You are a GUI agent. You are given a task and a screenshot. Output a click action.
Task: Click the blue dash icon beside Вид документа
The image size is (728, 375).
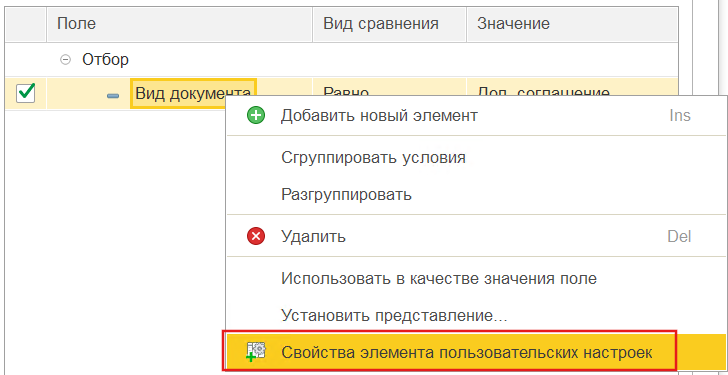tap(113, 96)
